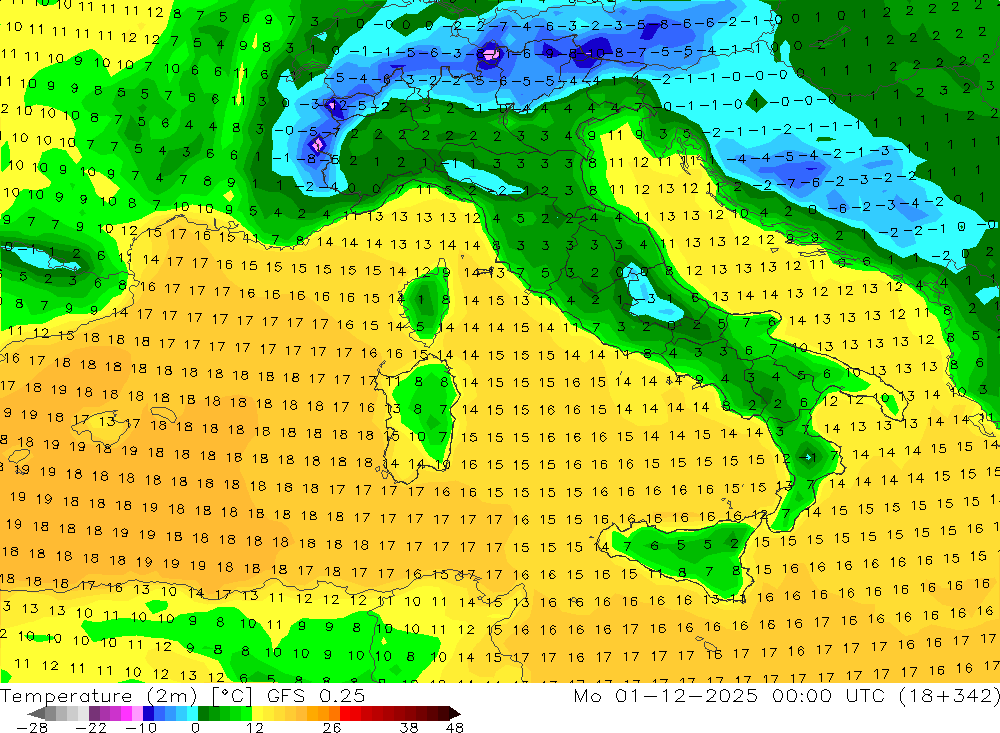Image resolution: width=1000 pixels, height=733 pixels.
Task: Click the "GFS 0.25" model label
Action: click(x=316, y=695)
